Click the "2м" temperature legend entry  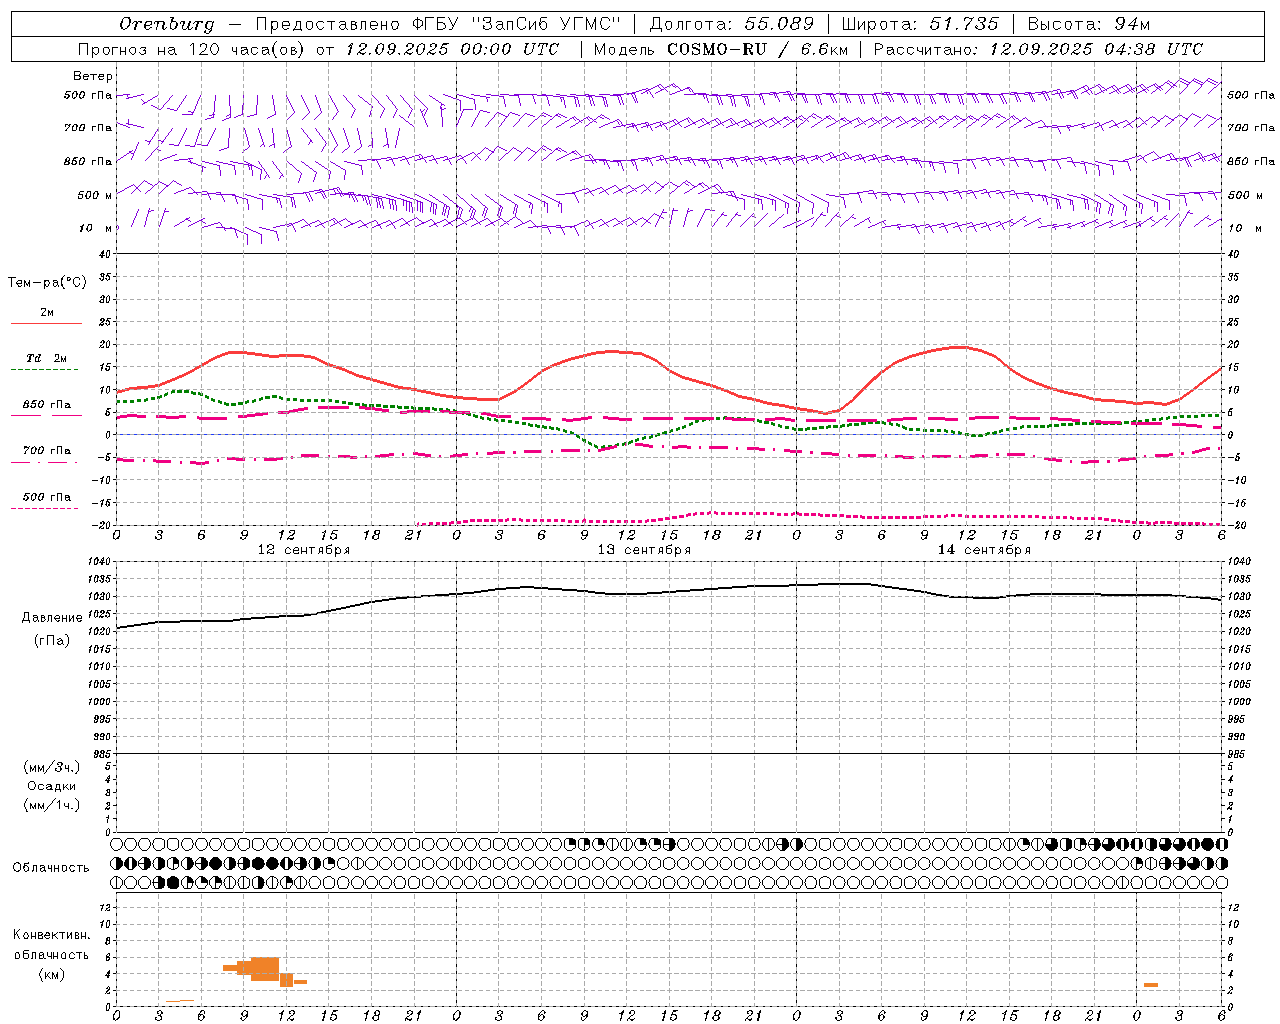(x=47, y=313)
